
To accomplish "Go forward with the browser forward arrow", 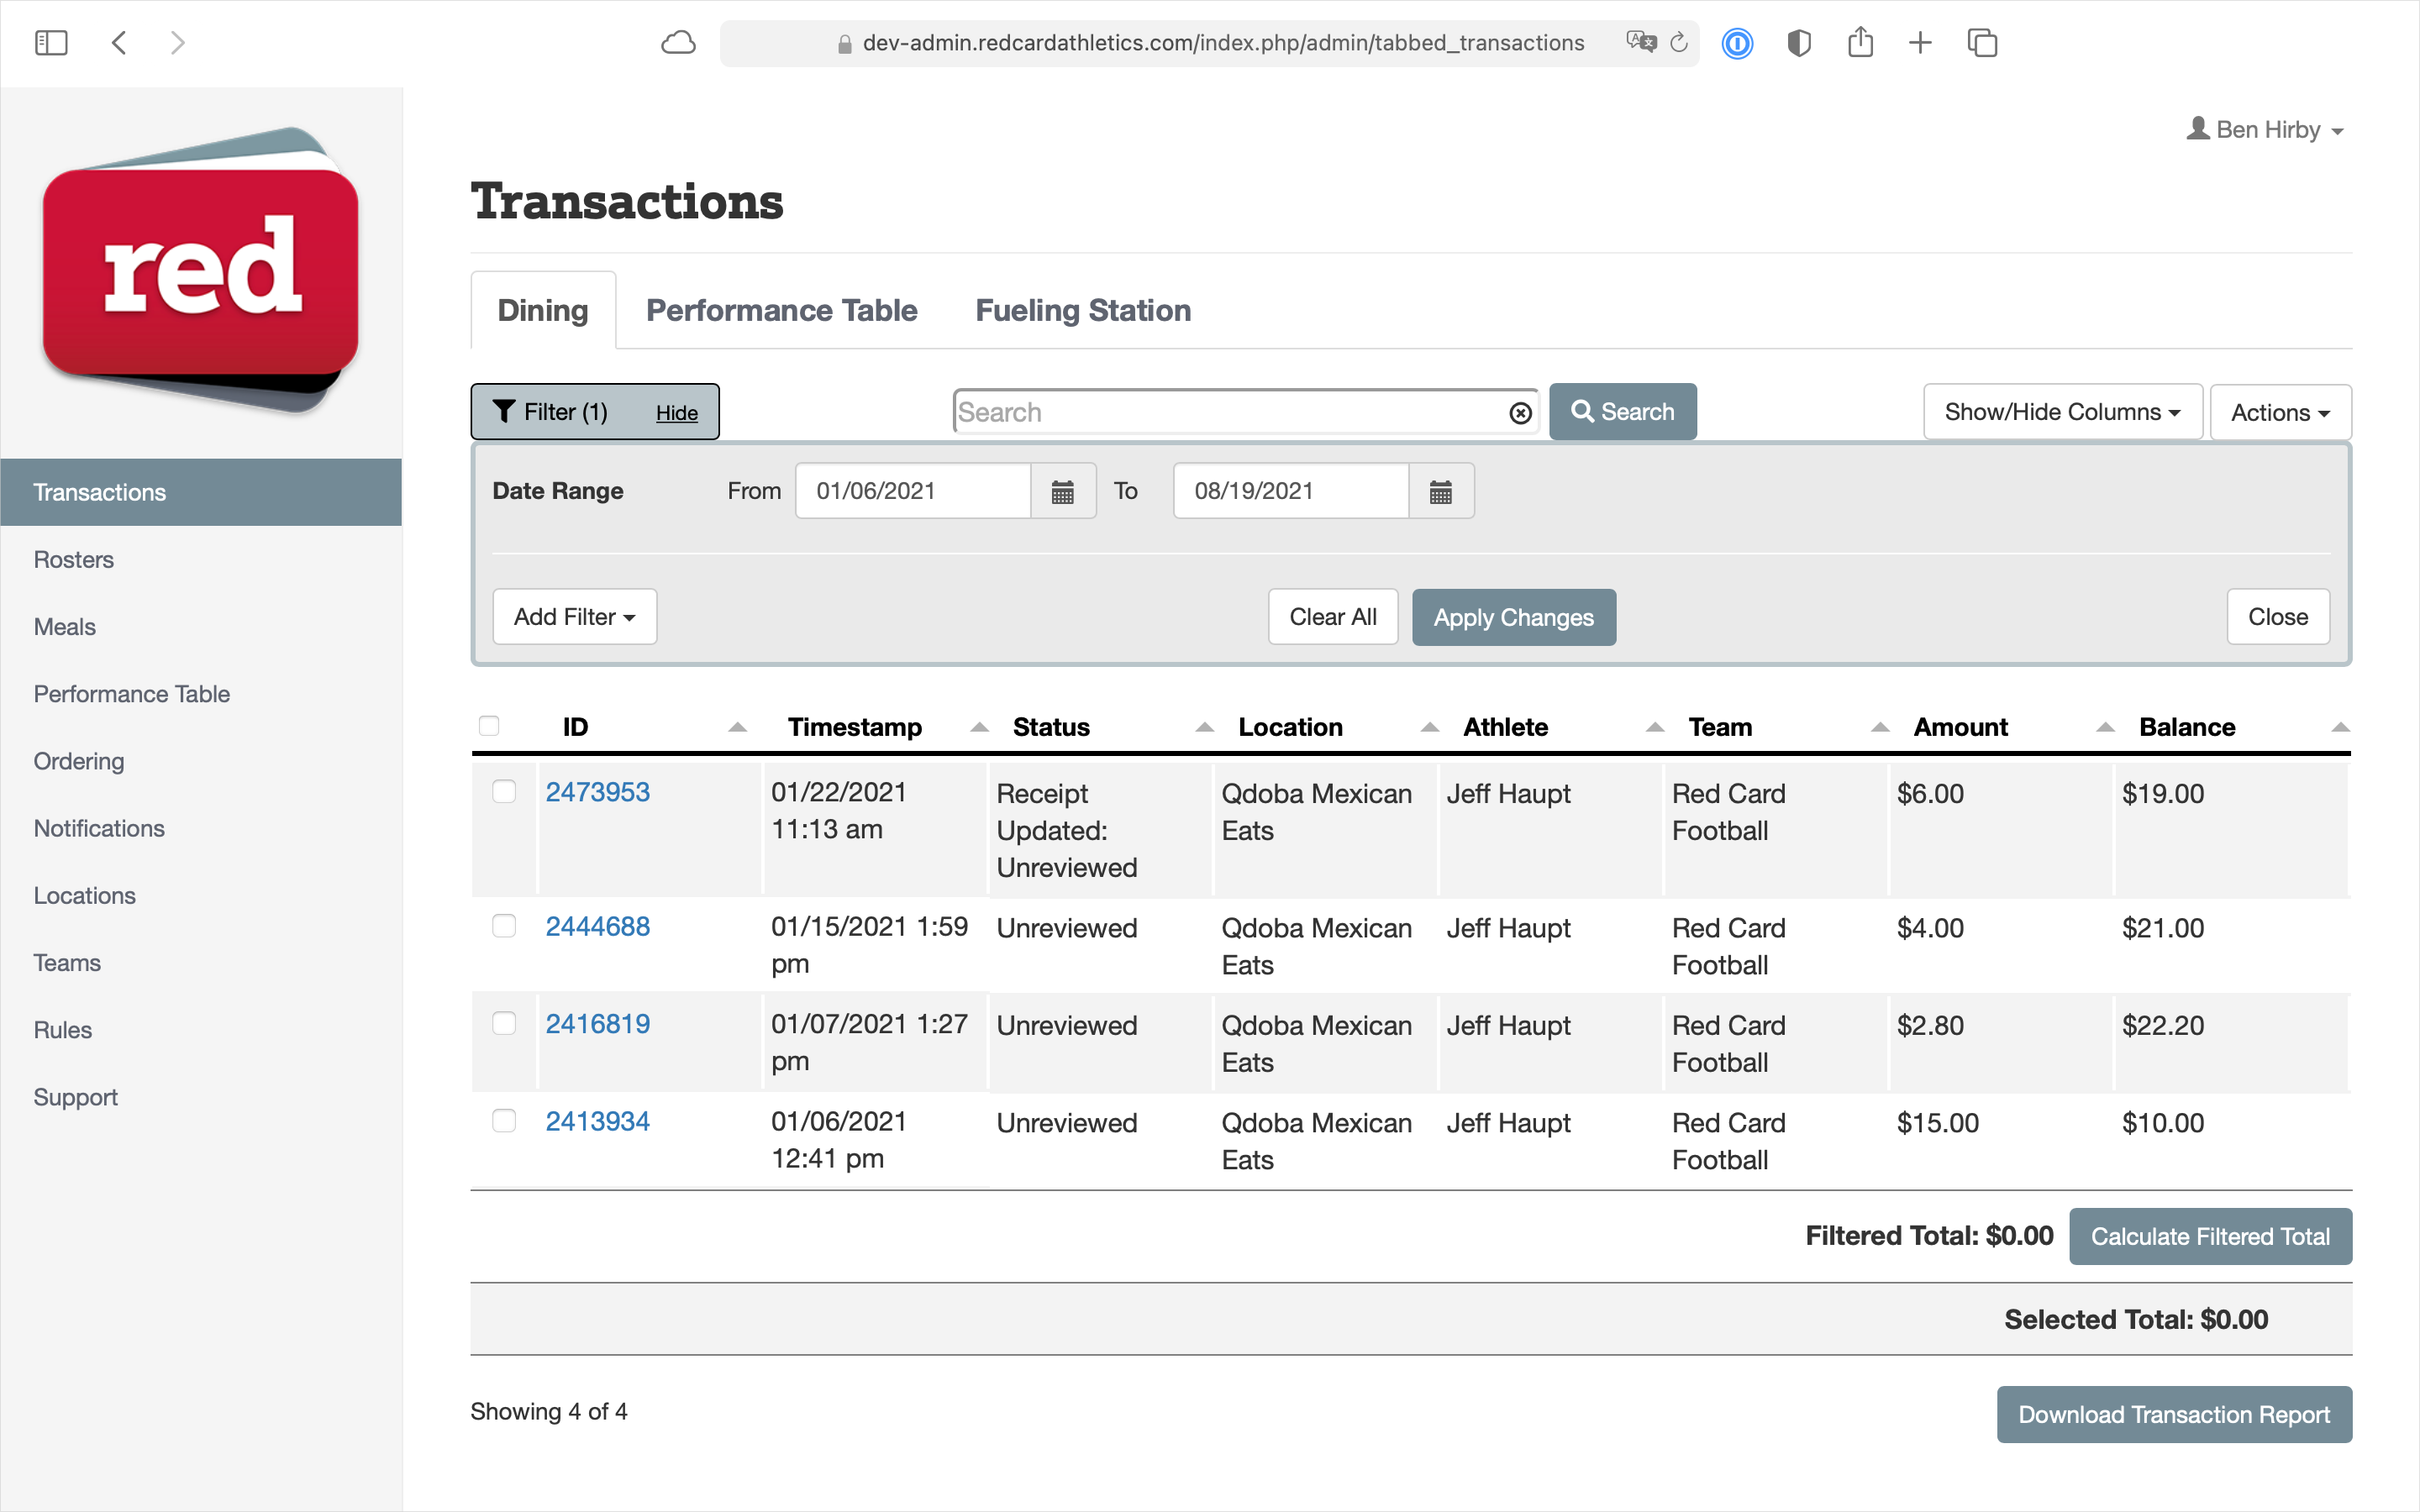I will pyautogui.click(x=178, y=43).
